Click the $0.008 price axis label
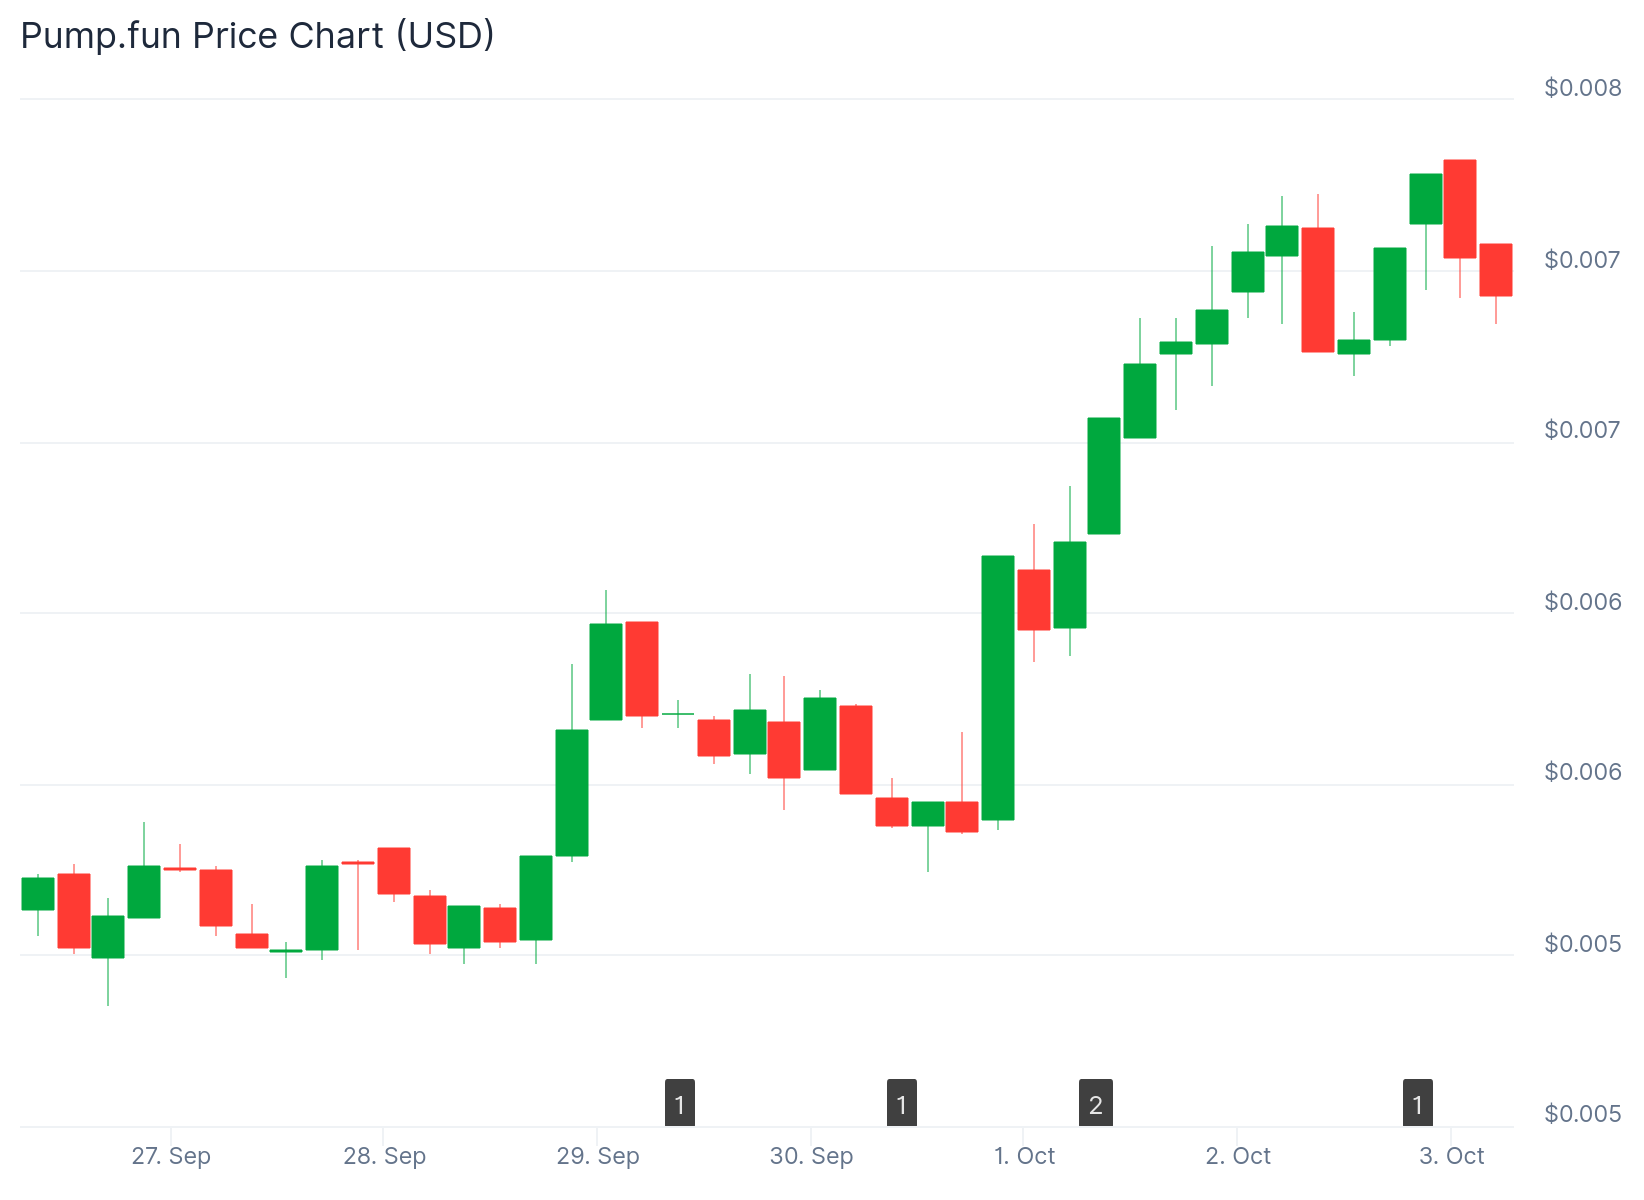 (1583, 88)
